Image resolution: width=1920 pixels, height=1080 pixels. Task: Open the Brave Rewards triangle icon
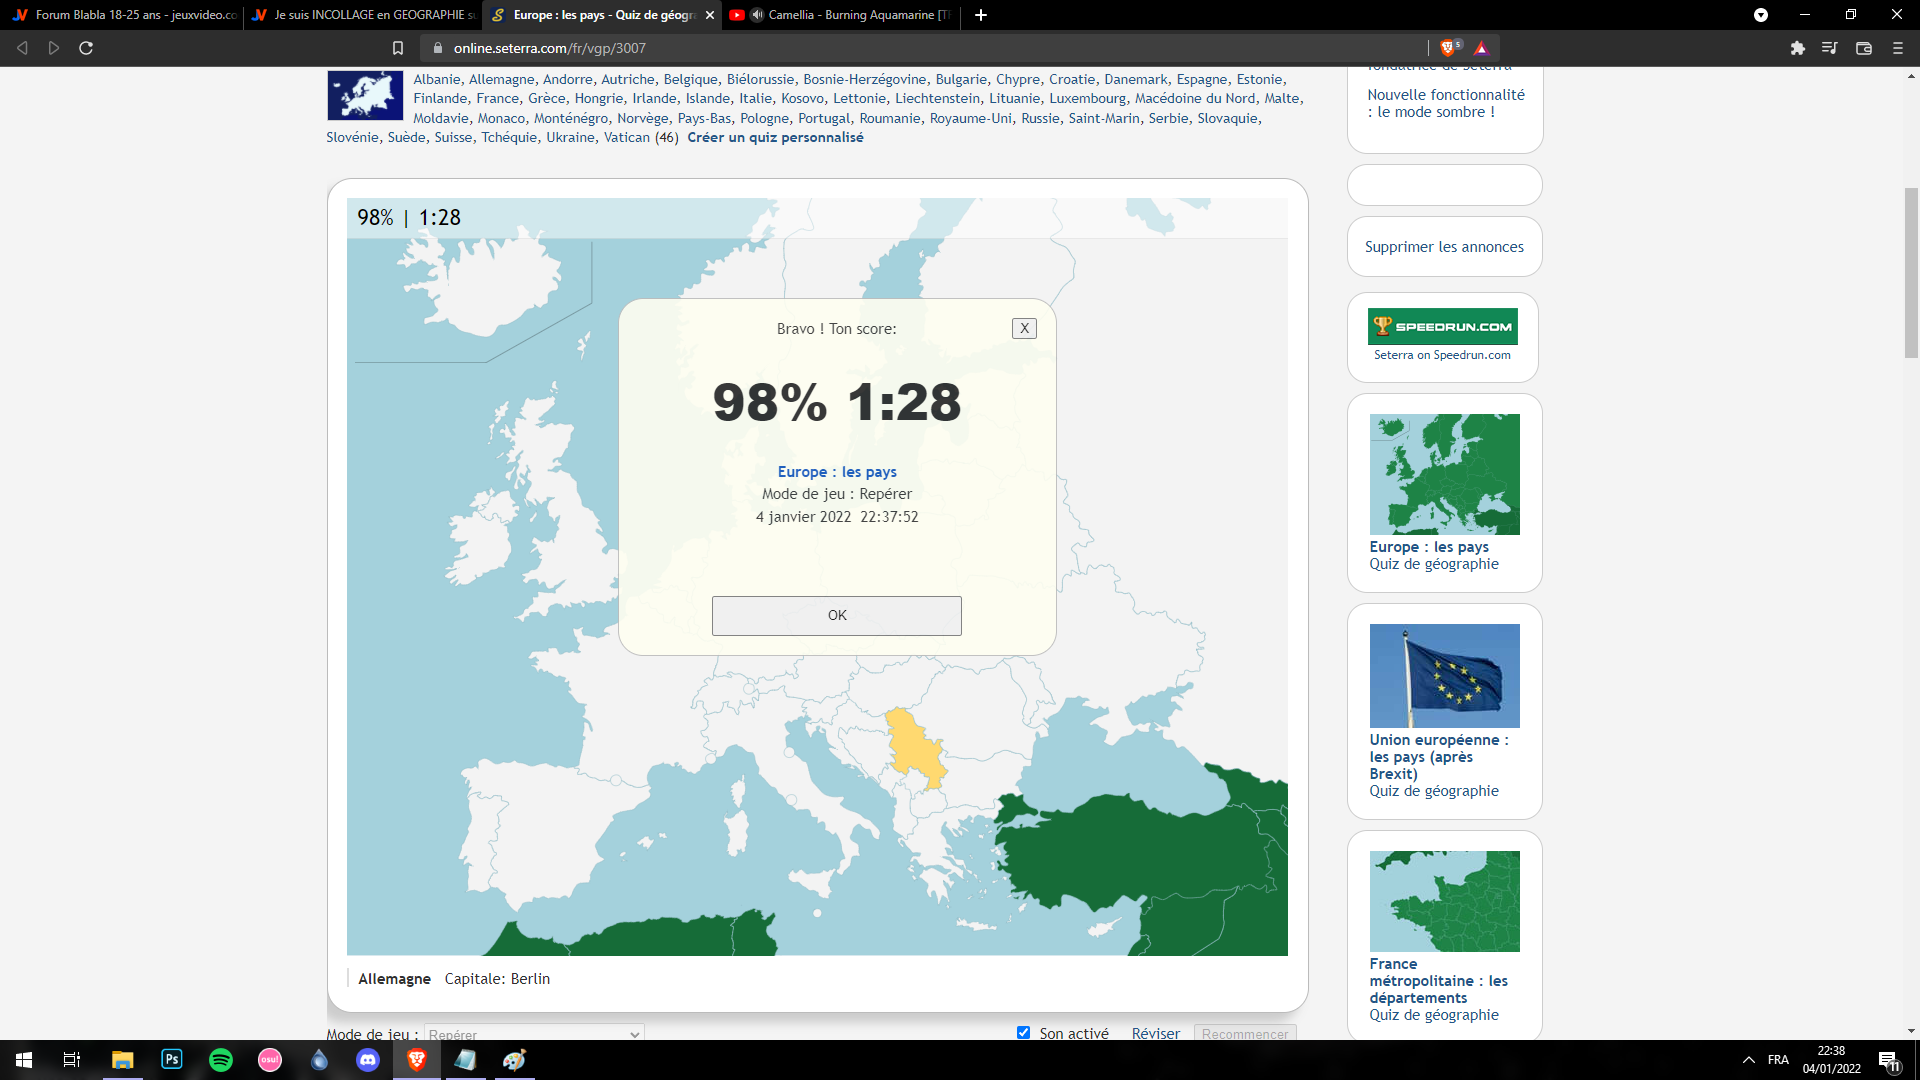pyautogui.click(x=1481, y=48)
